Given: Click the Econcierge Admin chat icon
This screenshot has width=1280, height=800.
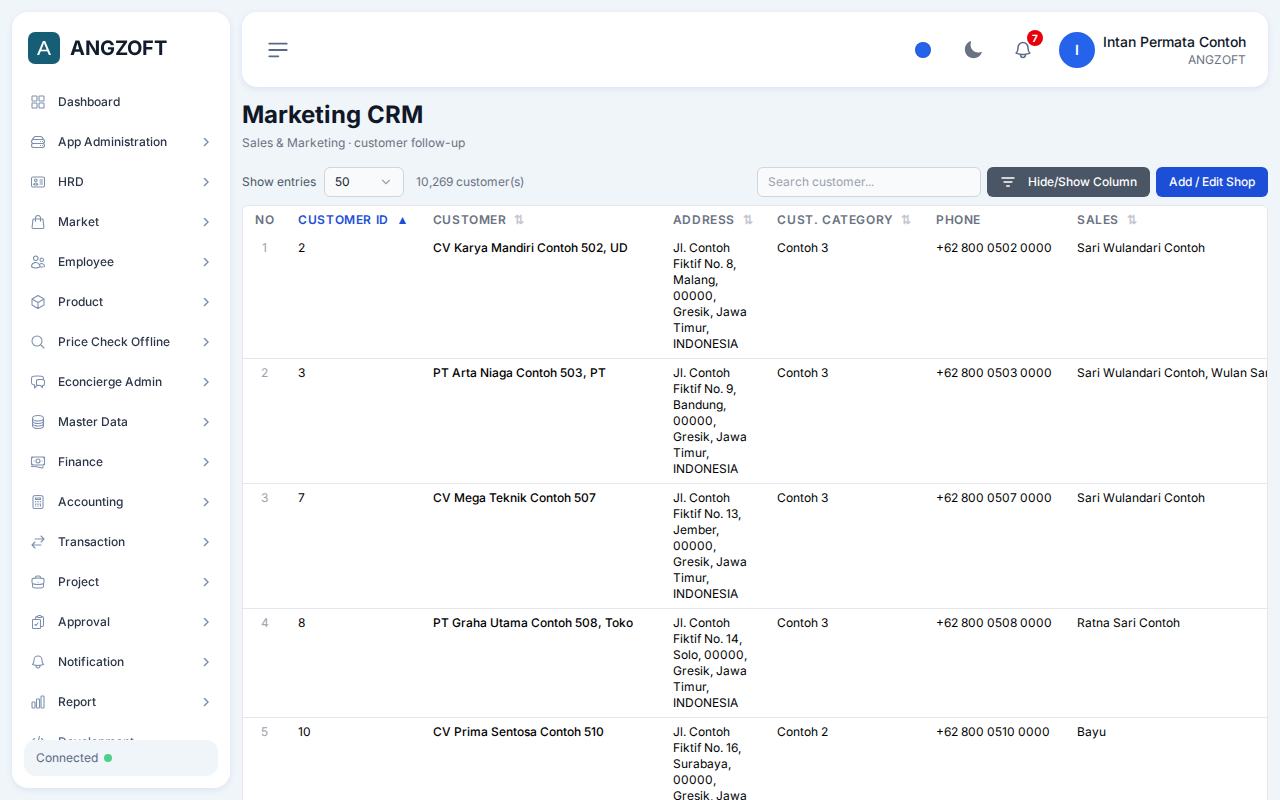Looking at the screenshot, I should click(38, 382).
